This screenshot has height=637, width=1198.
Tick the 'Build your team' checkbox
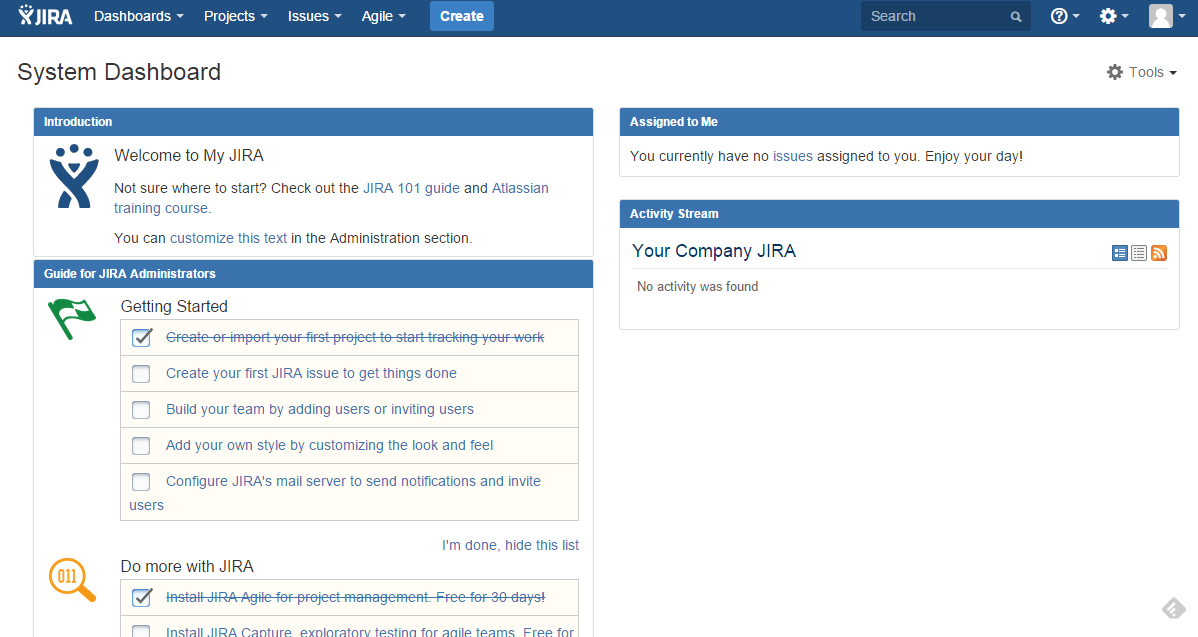click(141, 410)
